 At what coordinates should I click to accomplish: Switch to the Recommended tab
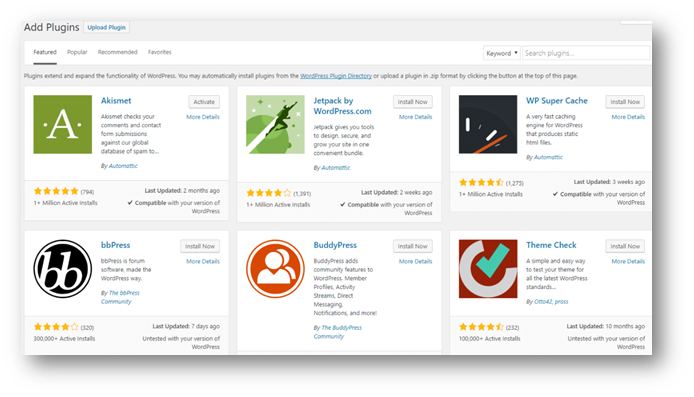coord(117,52)
